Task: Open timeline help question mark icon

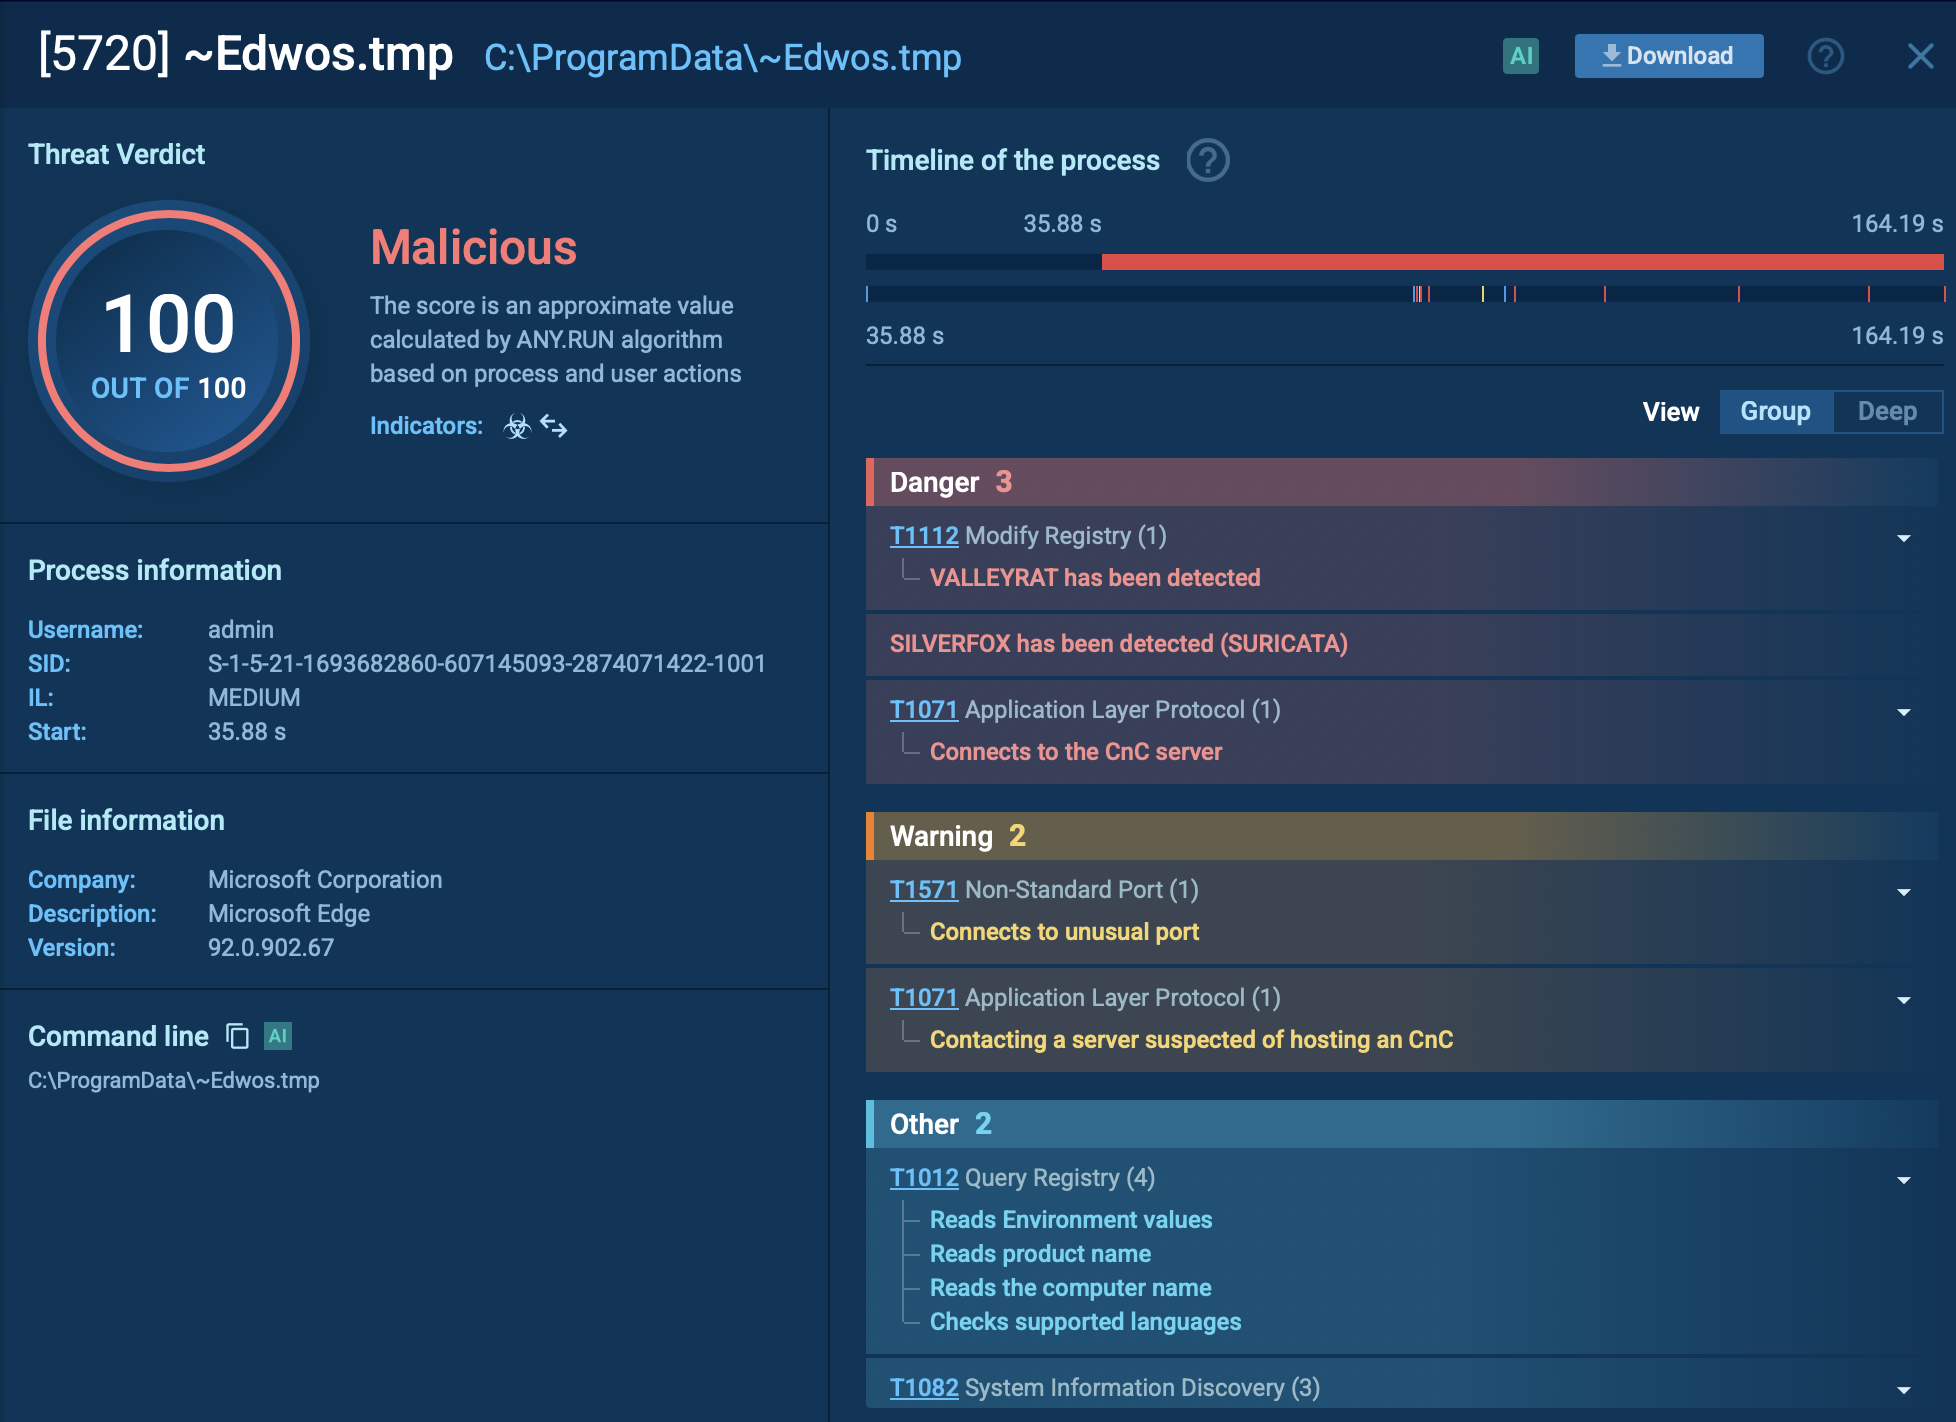Action: pos(1207,160)
